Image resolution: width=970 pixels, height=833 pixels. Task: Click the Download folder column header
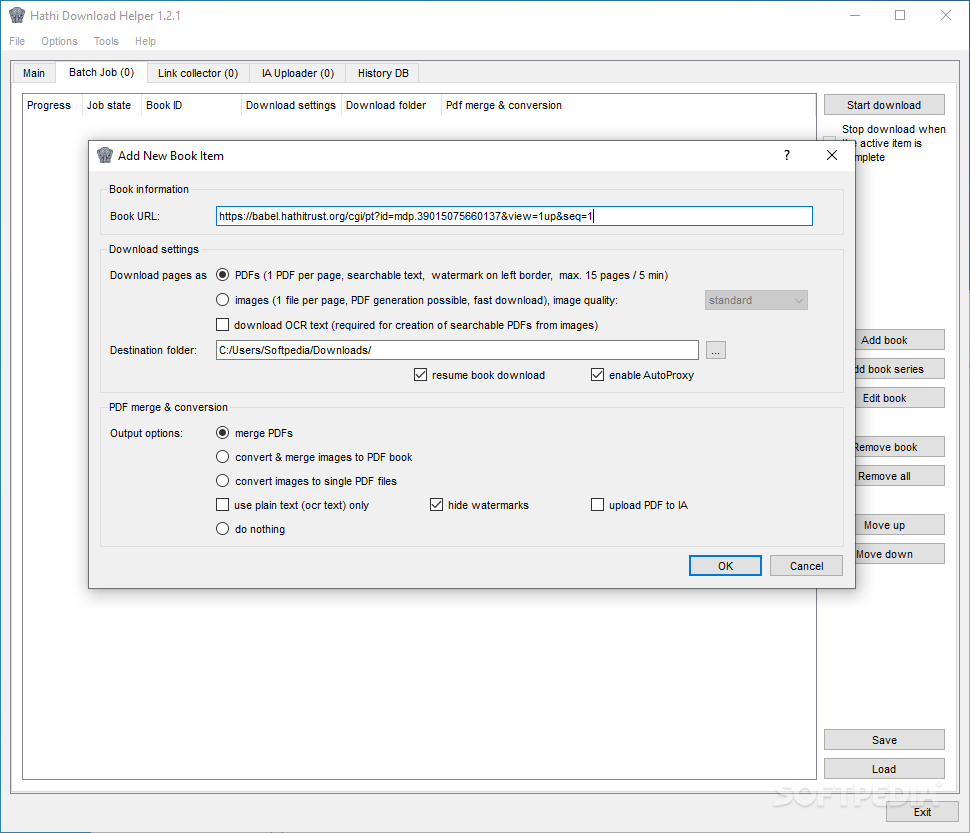[x=391, y=105]
